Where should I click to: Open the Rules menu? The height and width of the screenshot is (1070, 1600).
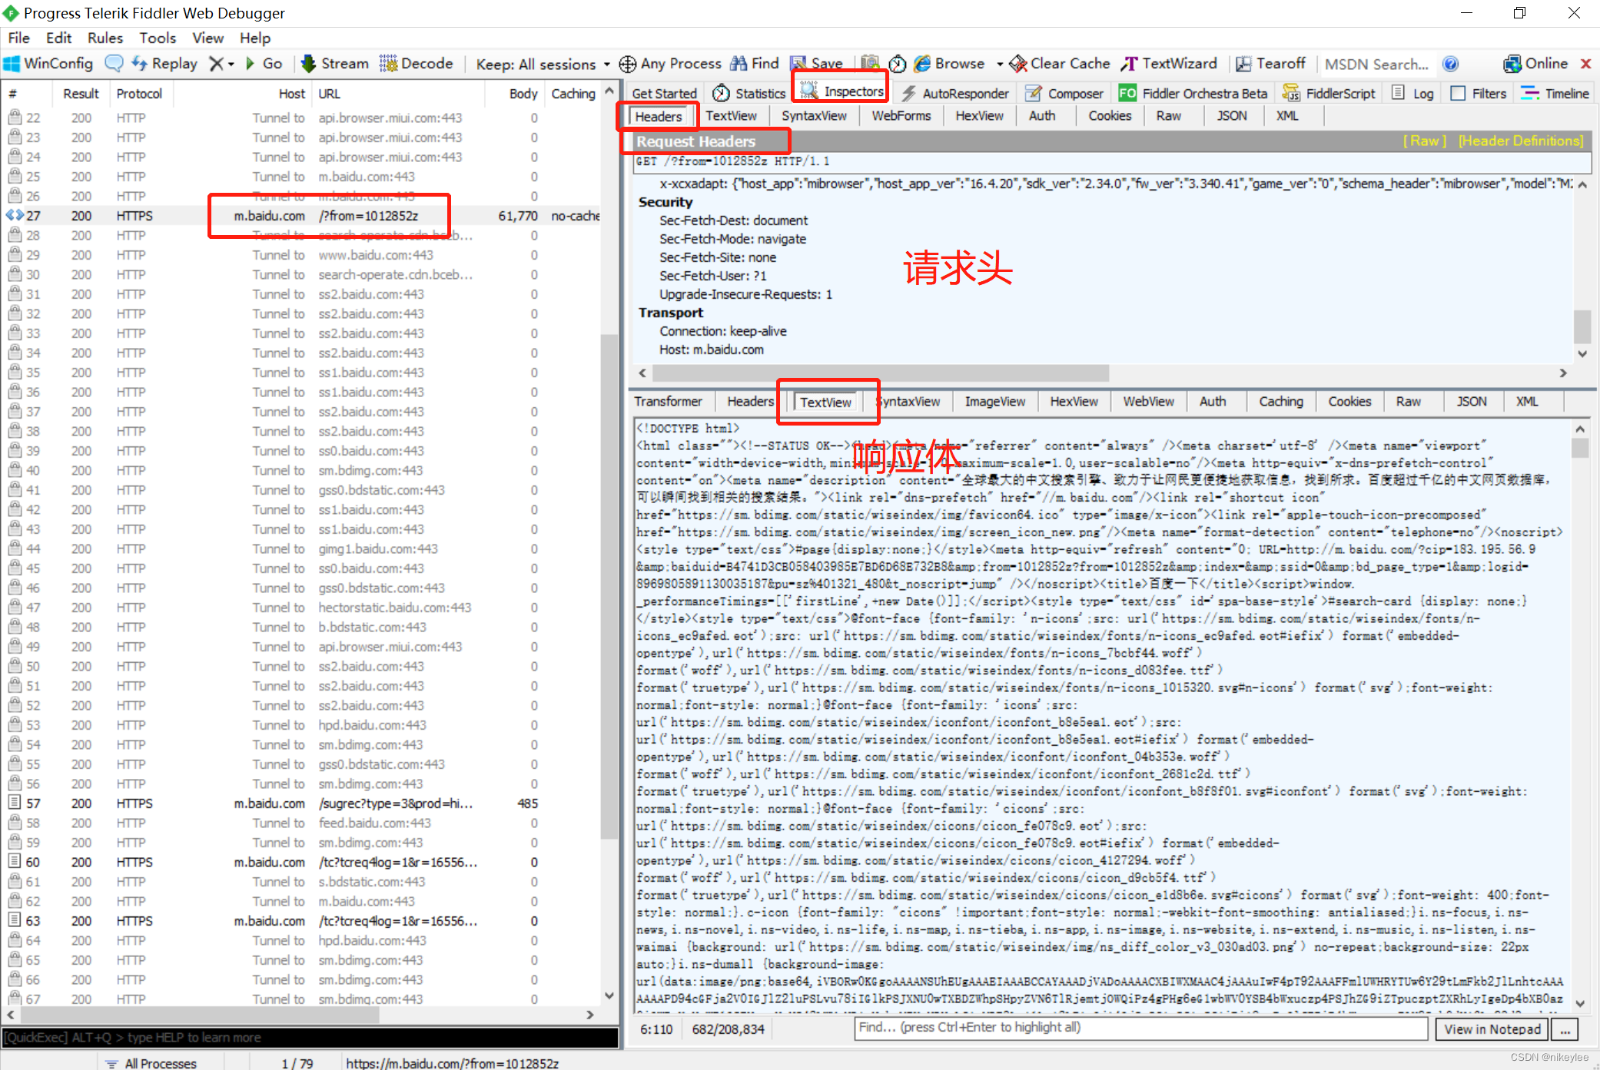coord(105,38)
